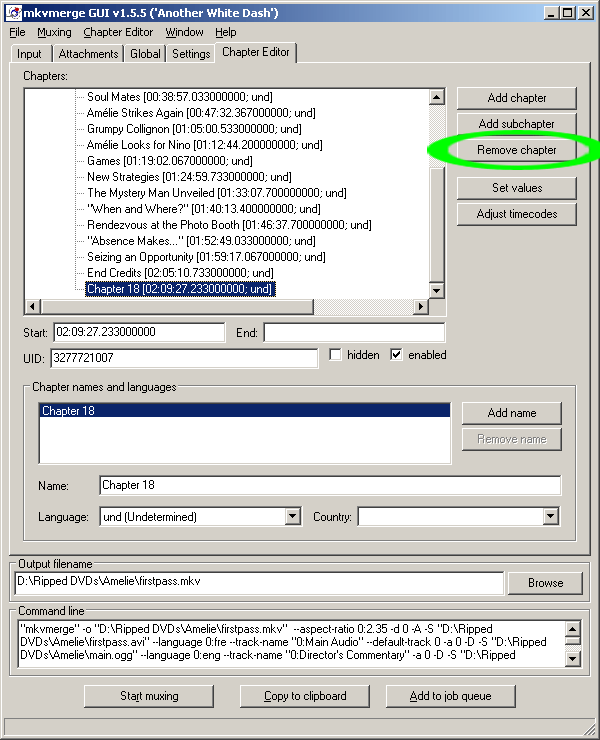
Task: Switch to the Settings tab
Action: (x=191, y=54)
